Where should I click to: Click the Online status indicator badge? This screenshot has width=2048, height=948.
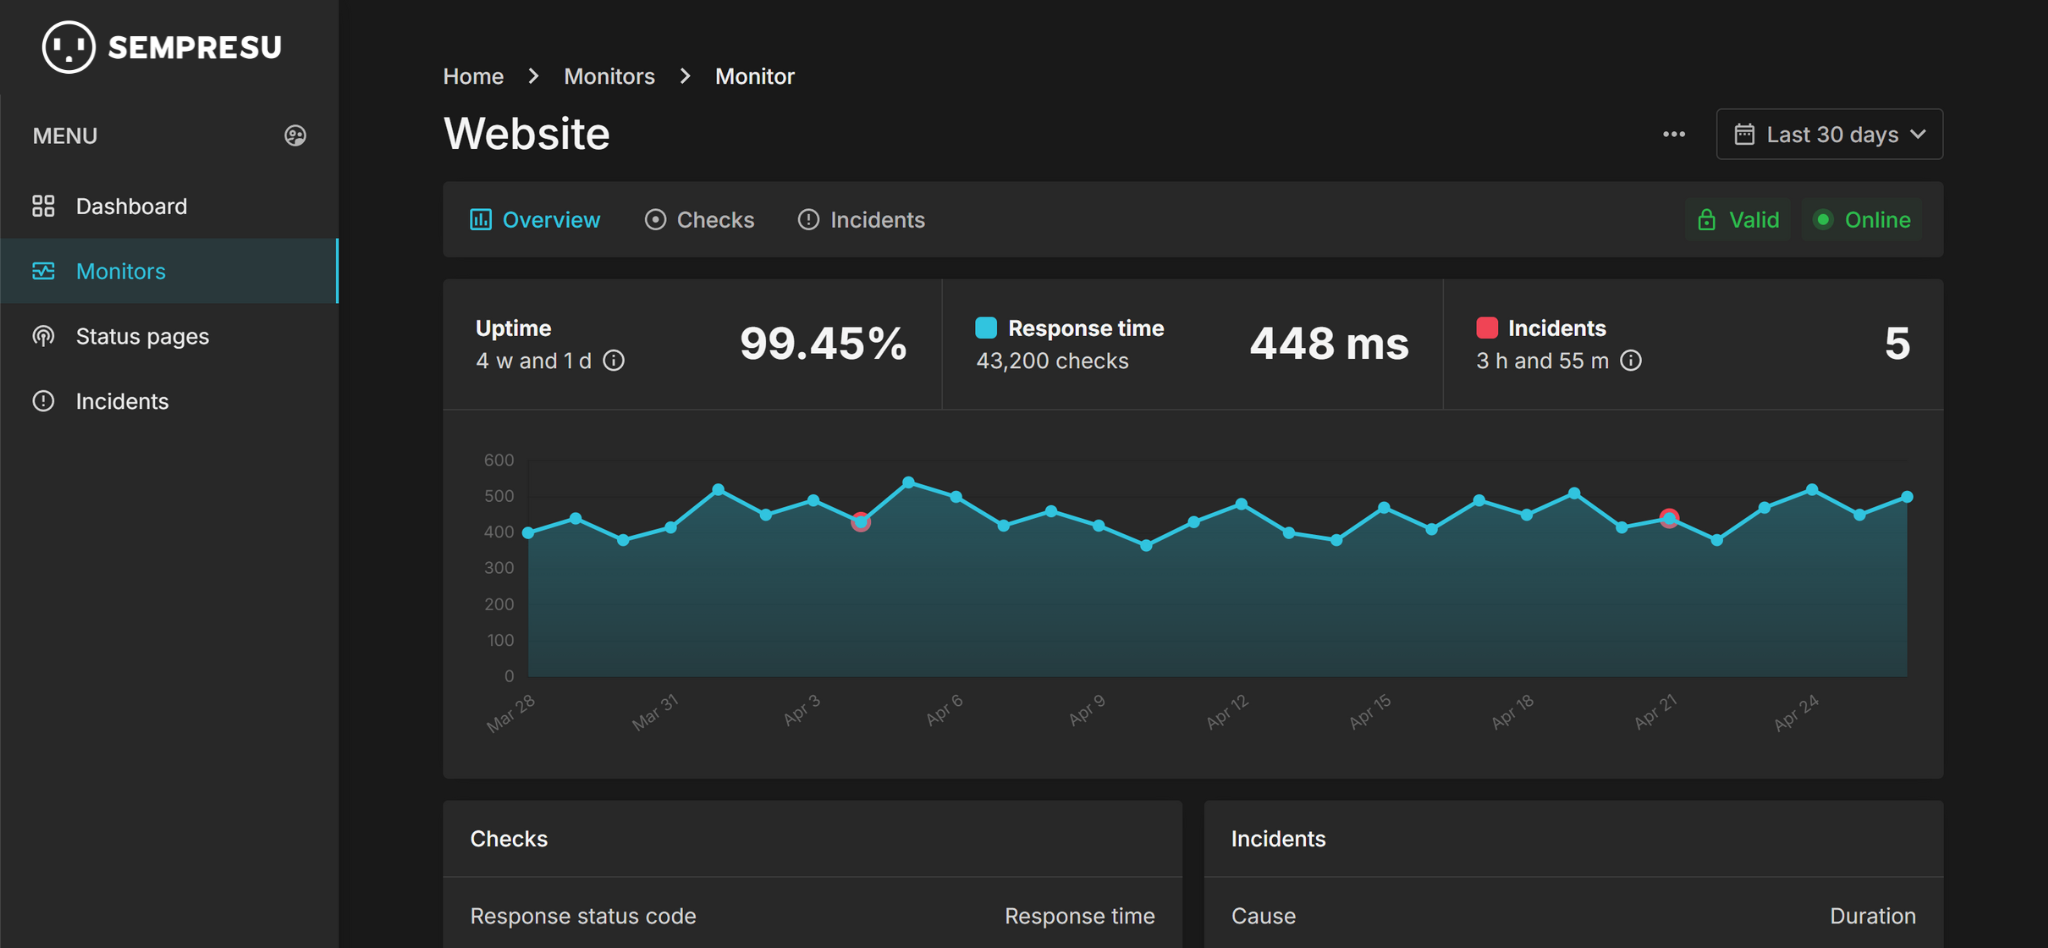tap(1862, 220)
